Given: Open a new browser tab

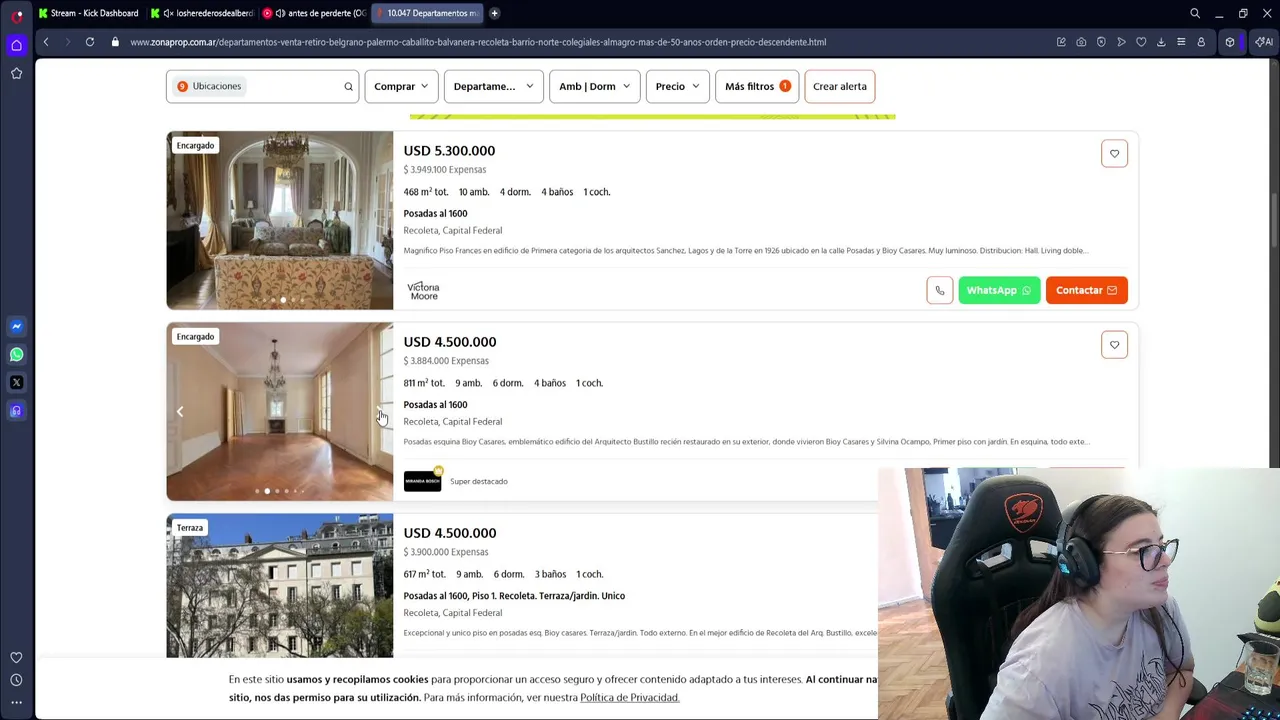Looking at the screenshot, I should (494, 13).
